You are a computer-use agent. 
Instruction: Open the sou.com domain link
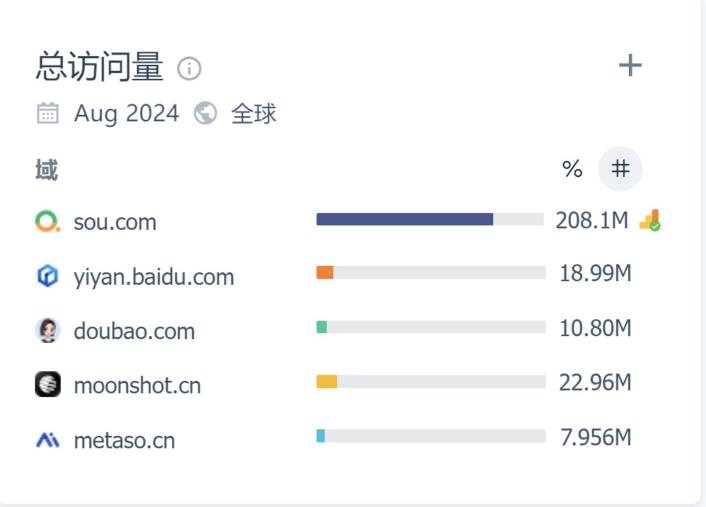click(x=115, y=222)
